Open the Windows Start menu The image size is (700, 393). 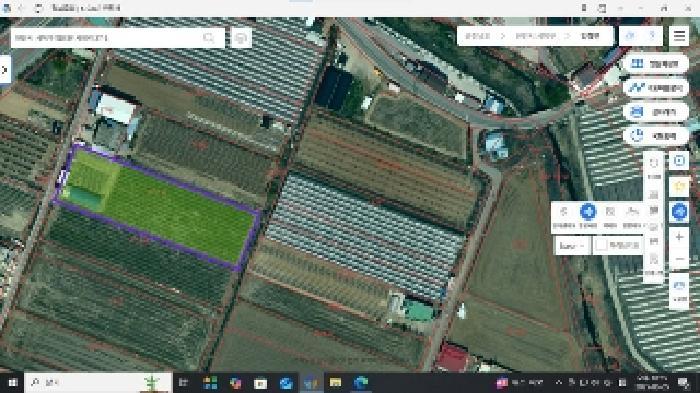coord(12,383)
